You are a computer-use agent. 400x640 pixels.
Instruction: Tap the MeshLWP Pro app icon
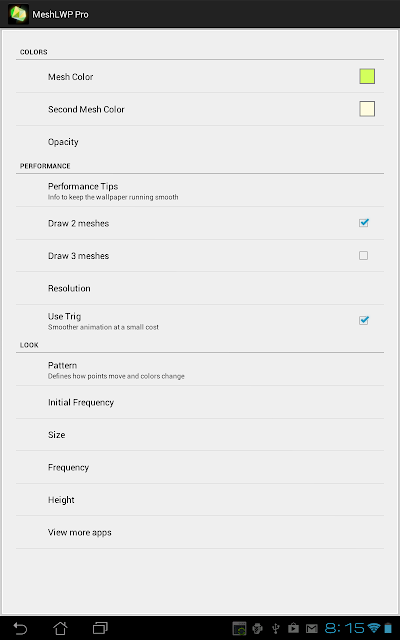[18, 14]
